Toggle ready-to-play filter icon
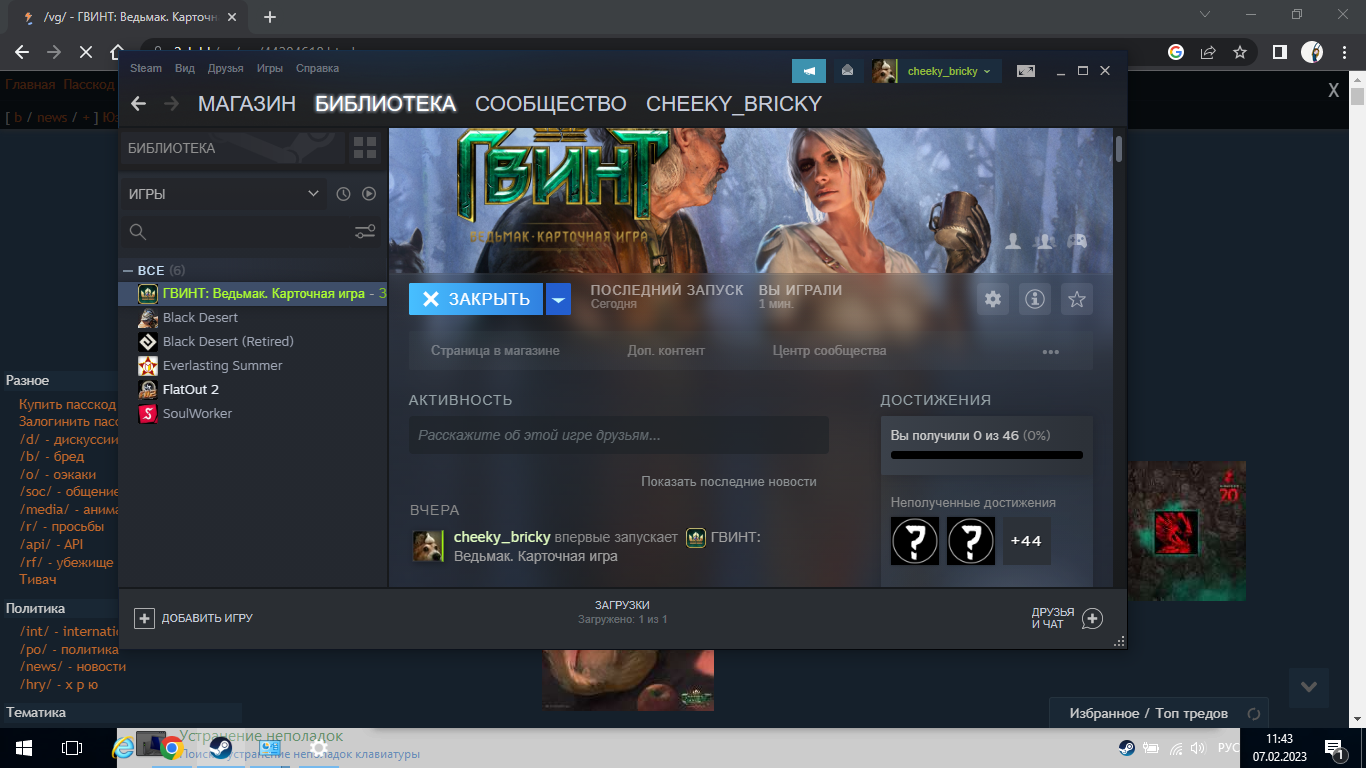1366x768 pixels. (368, 194)
